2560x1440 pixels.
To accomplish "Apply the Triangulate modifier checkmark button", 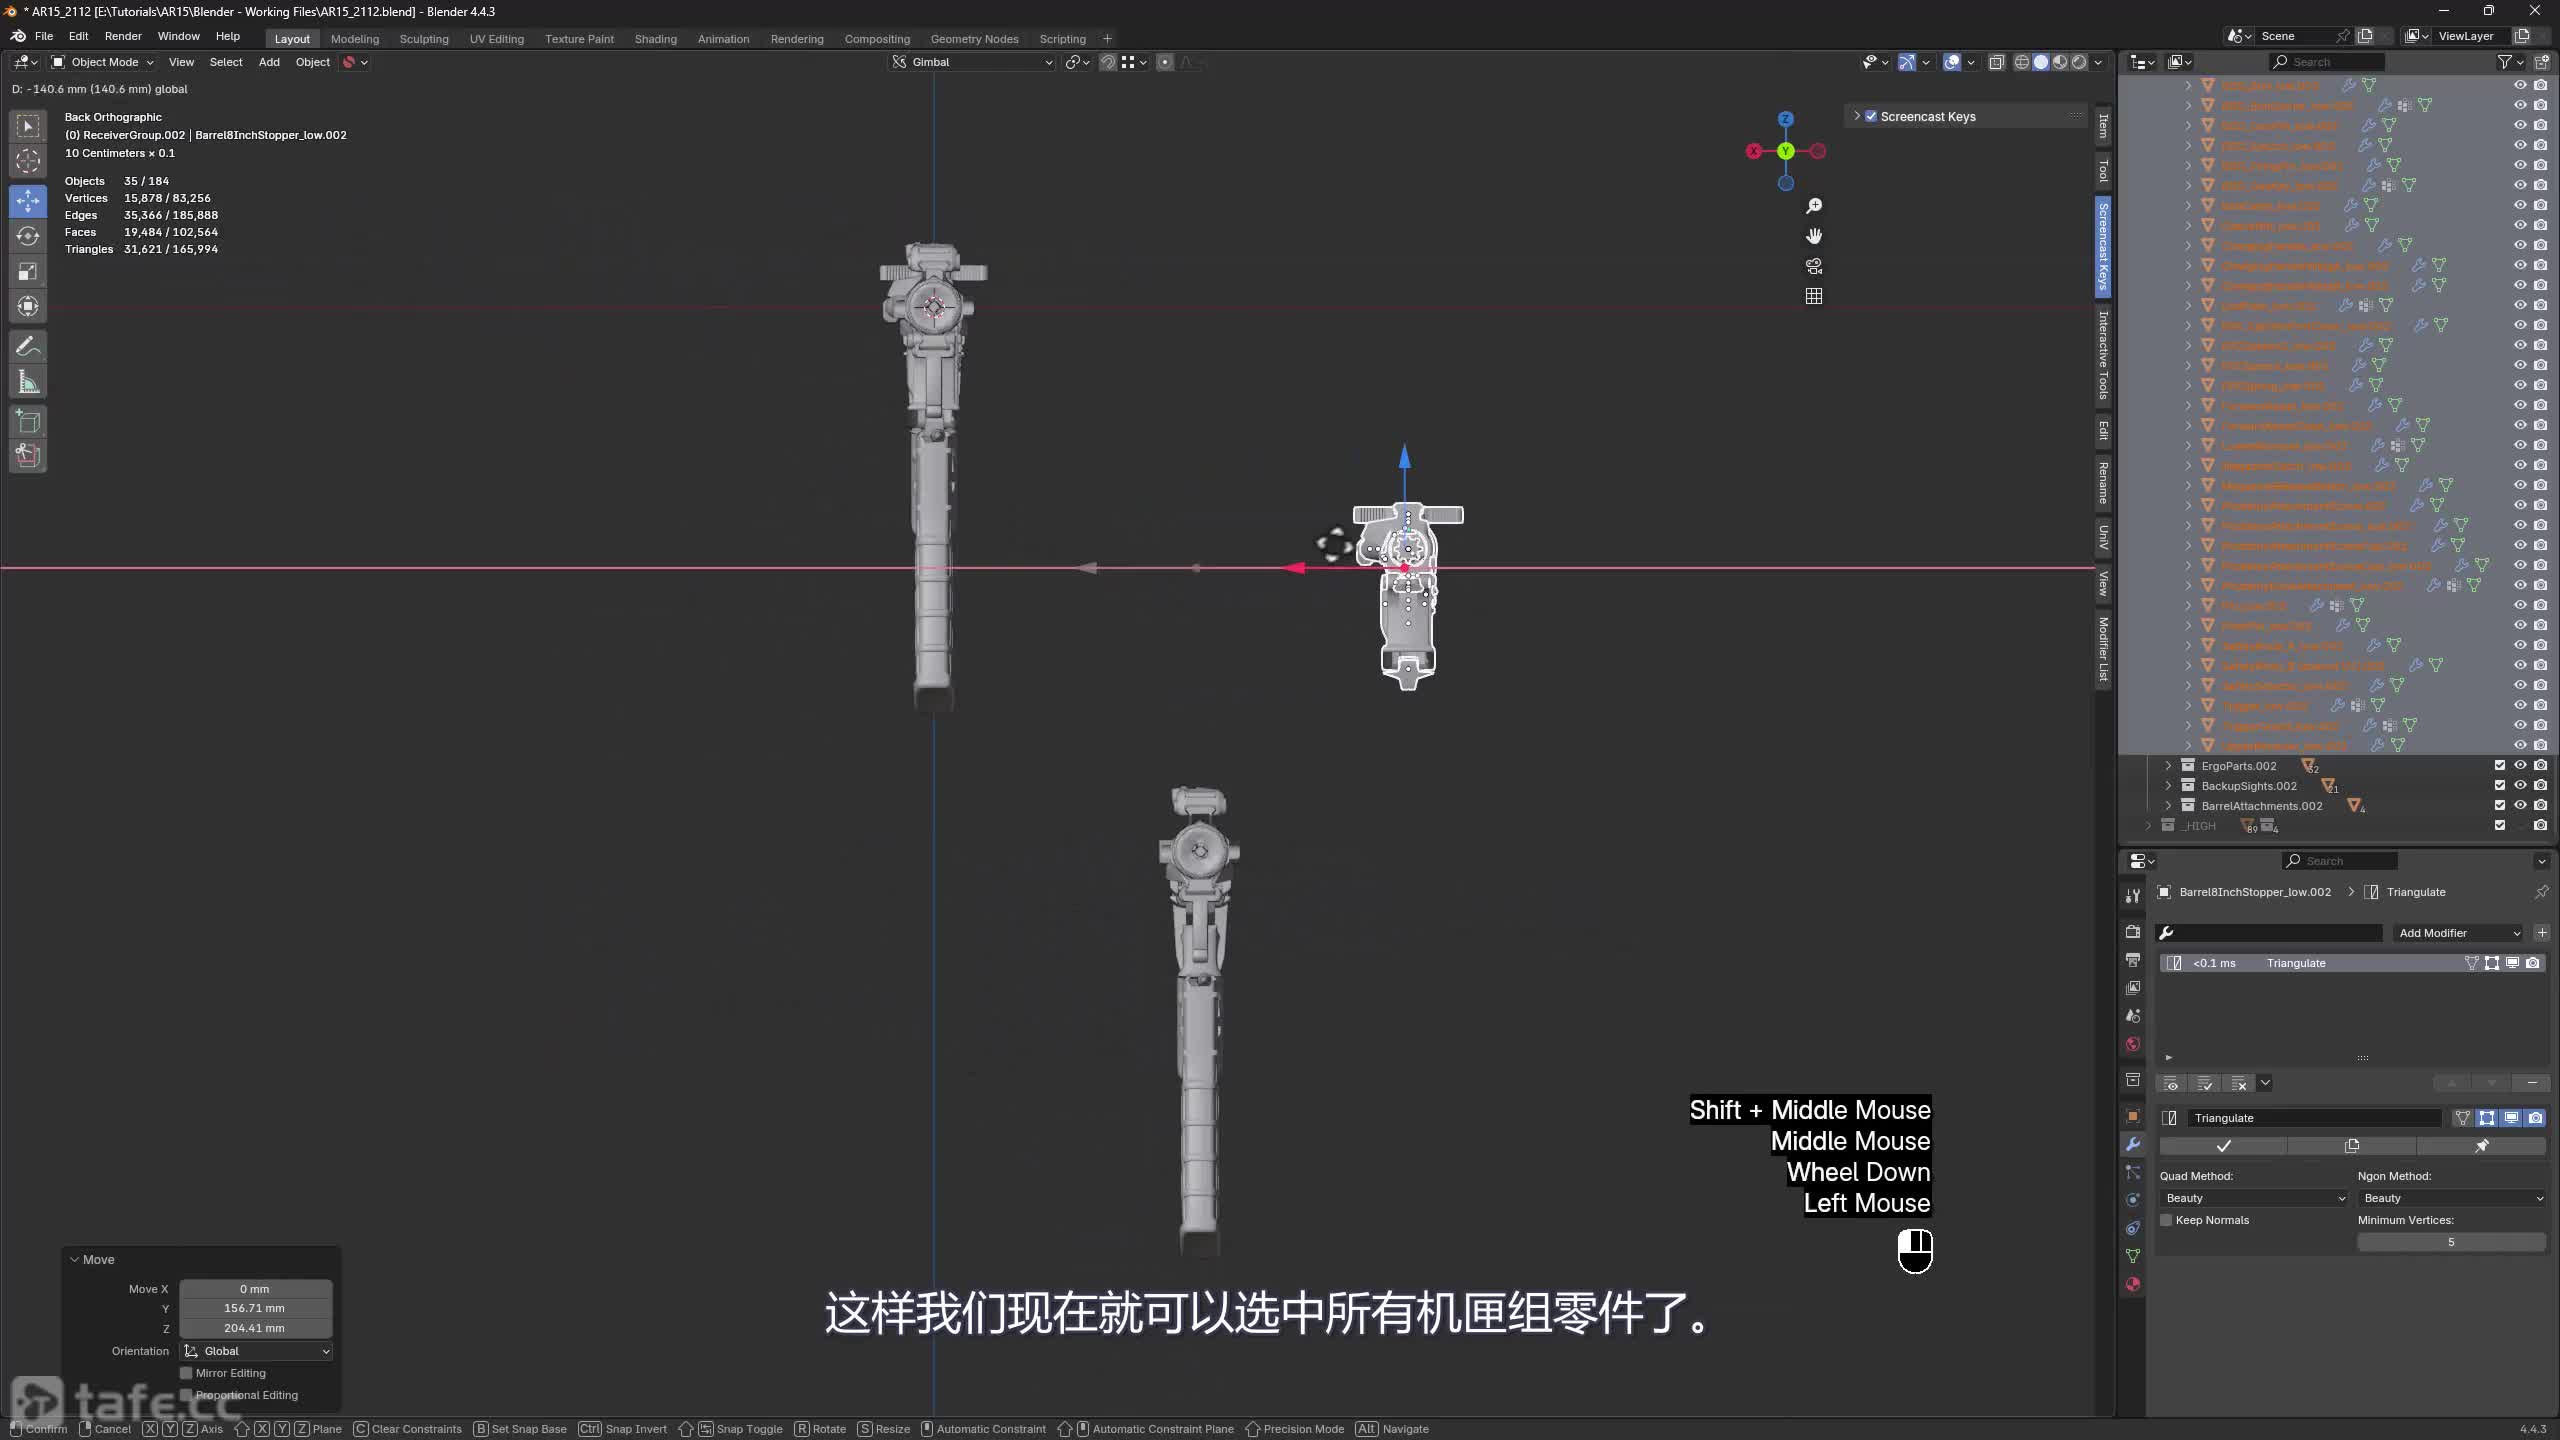I will pyautogui.click(x=2223, y=1146).
